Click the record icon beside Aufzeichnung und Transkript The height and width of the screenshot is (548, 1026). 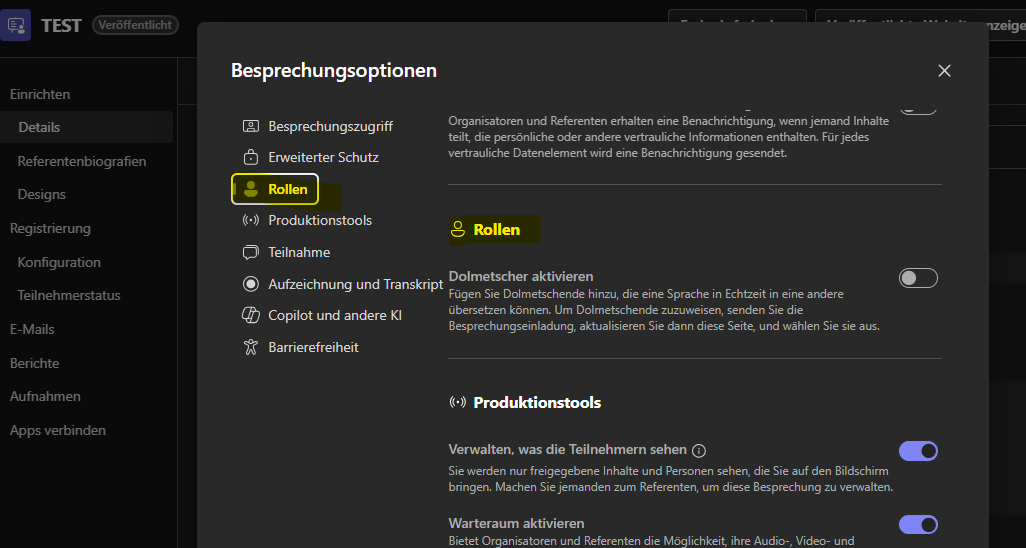pyautogui.click(x=251, y=284)
